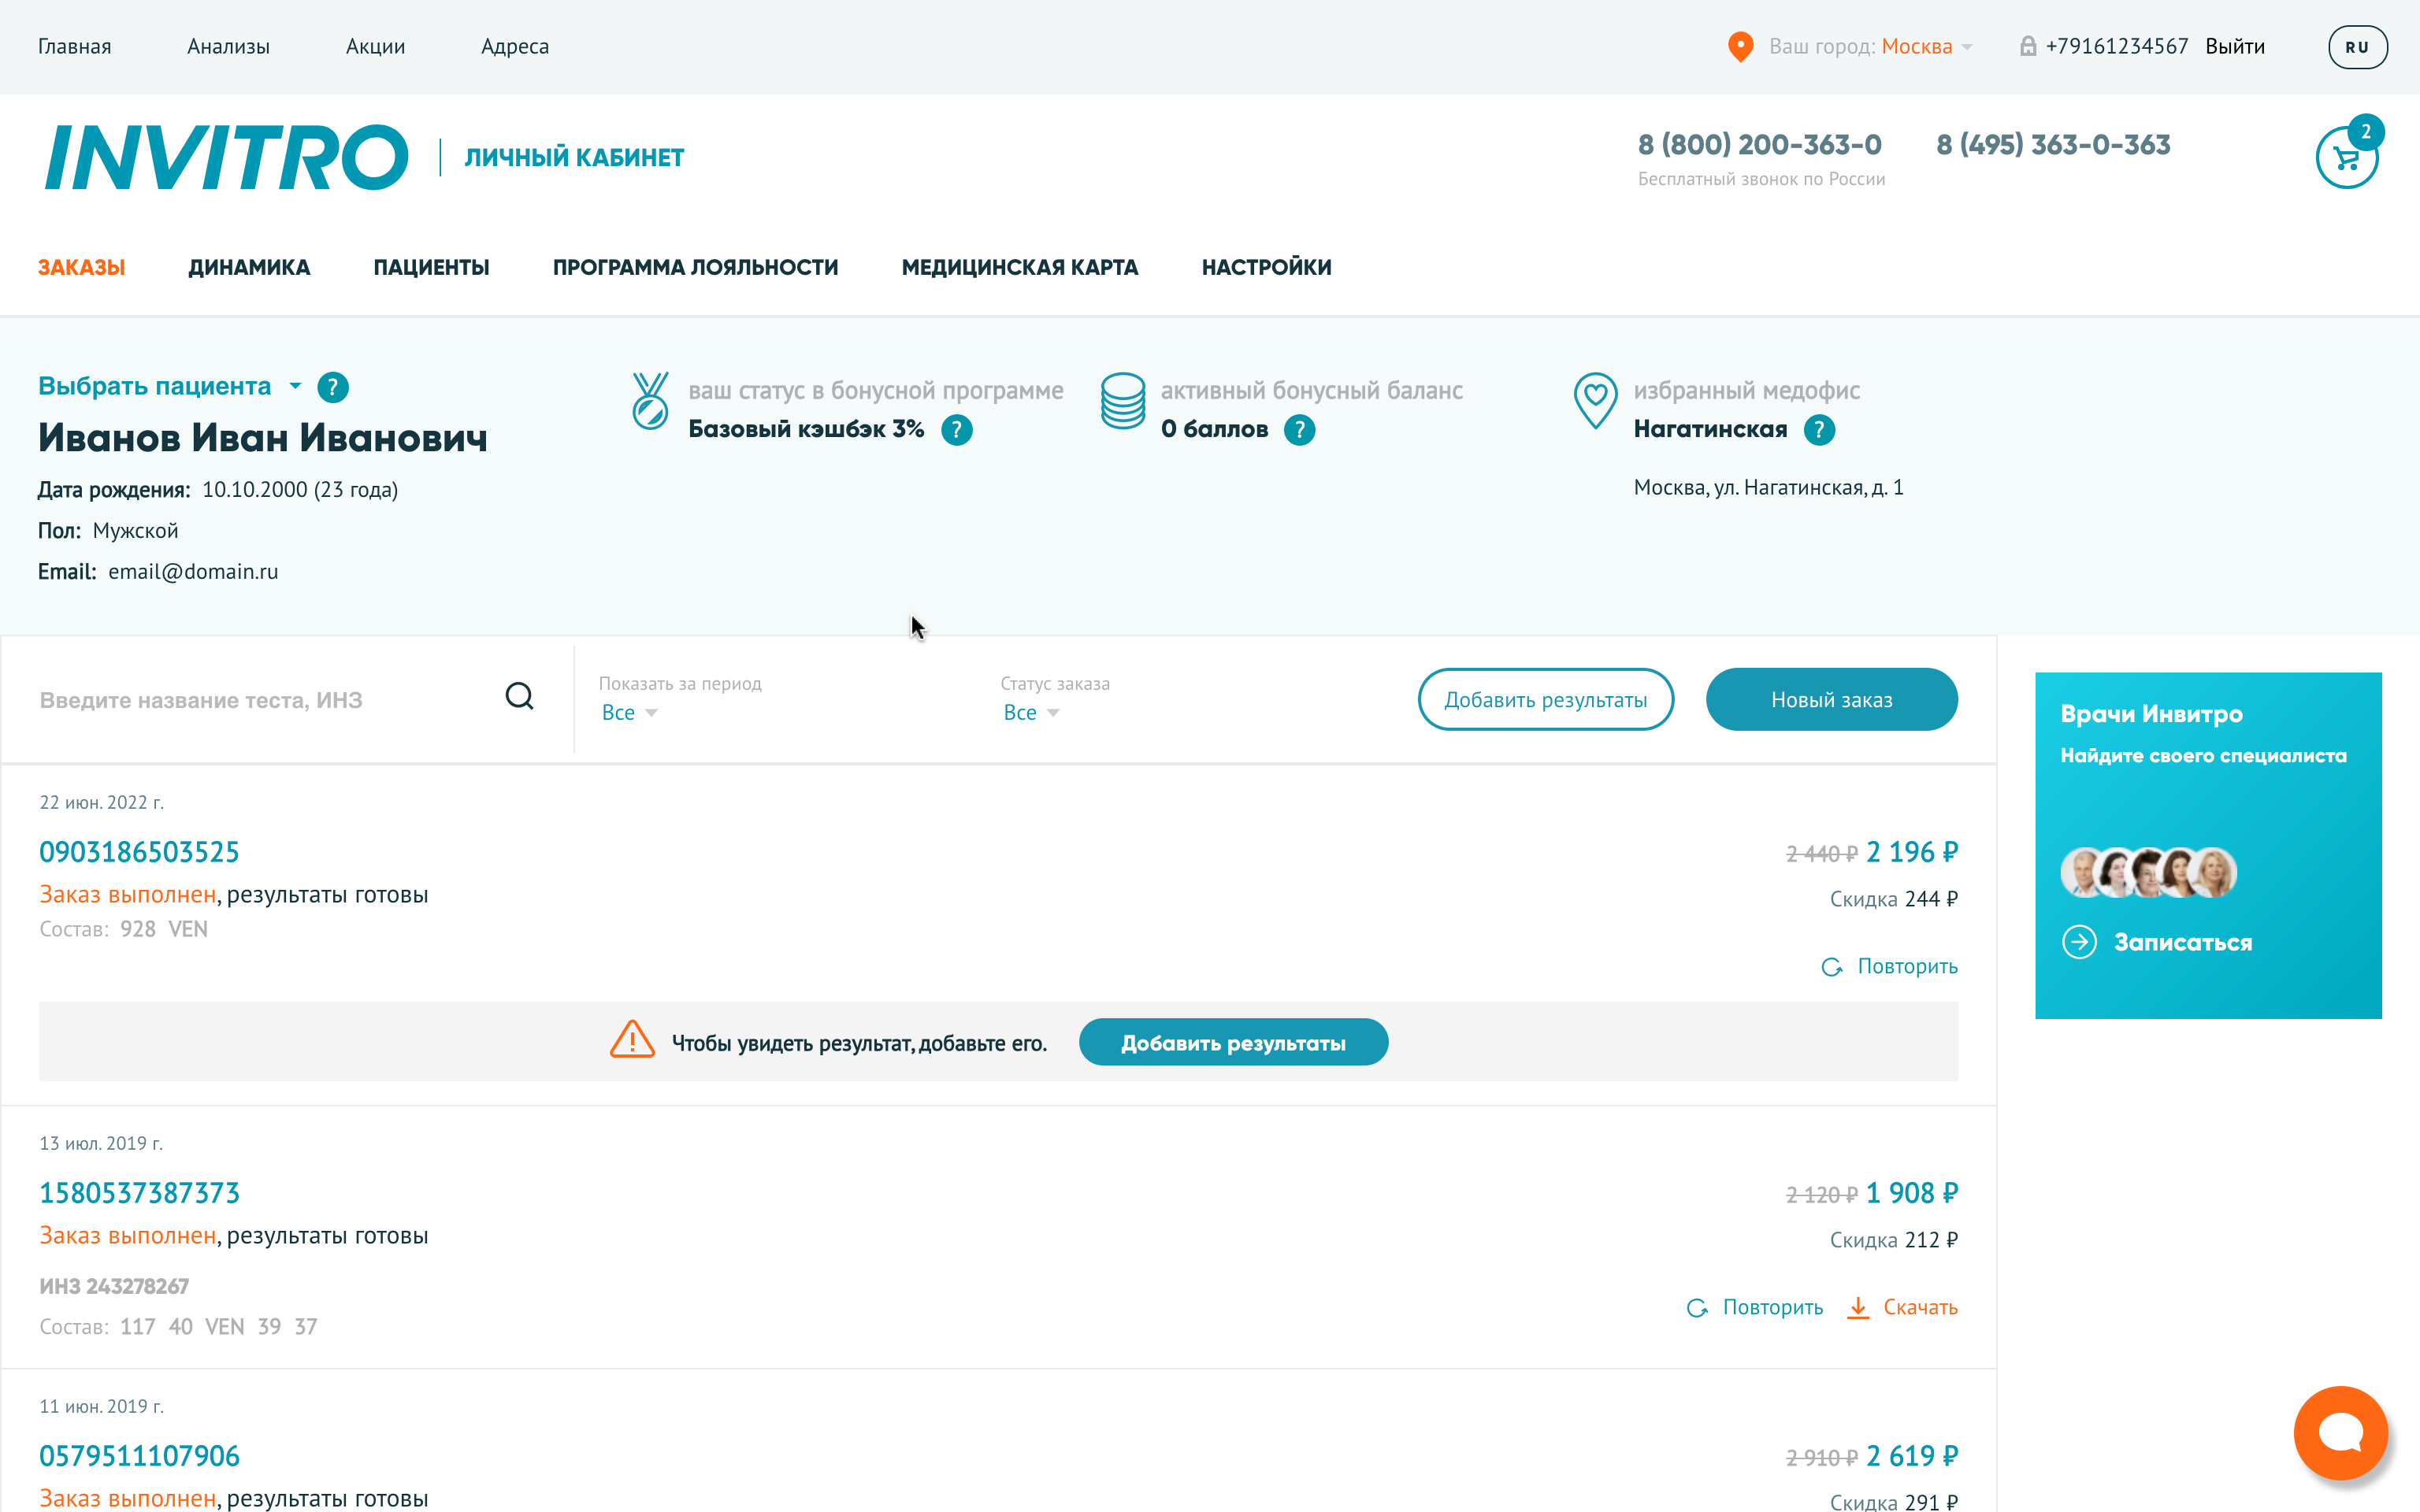The width and height of the screenshot is (2420, 1512).
Task: Open order 0579511107906
Action: 139,1456
